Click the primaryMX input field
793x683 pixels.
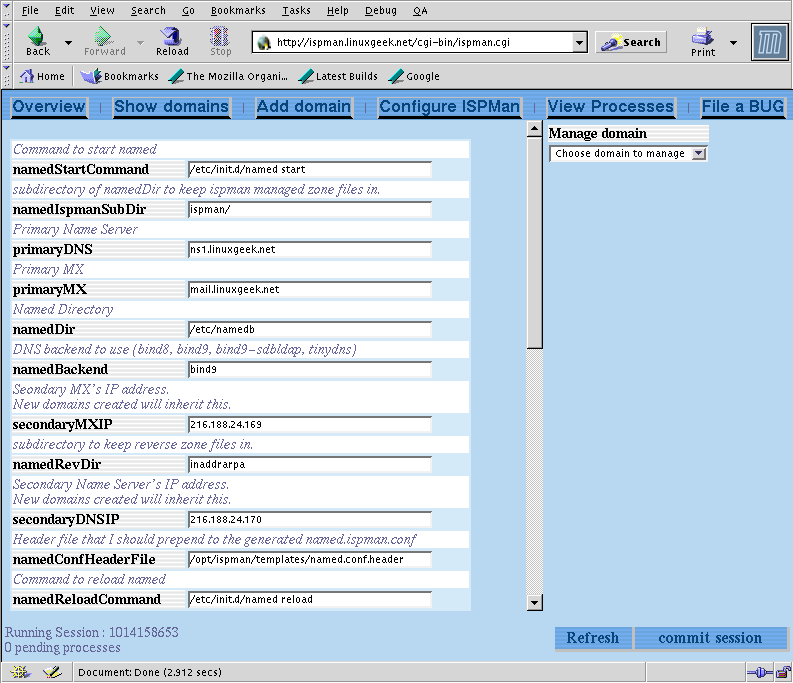(x=310, y=289)
